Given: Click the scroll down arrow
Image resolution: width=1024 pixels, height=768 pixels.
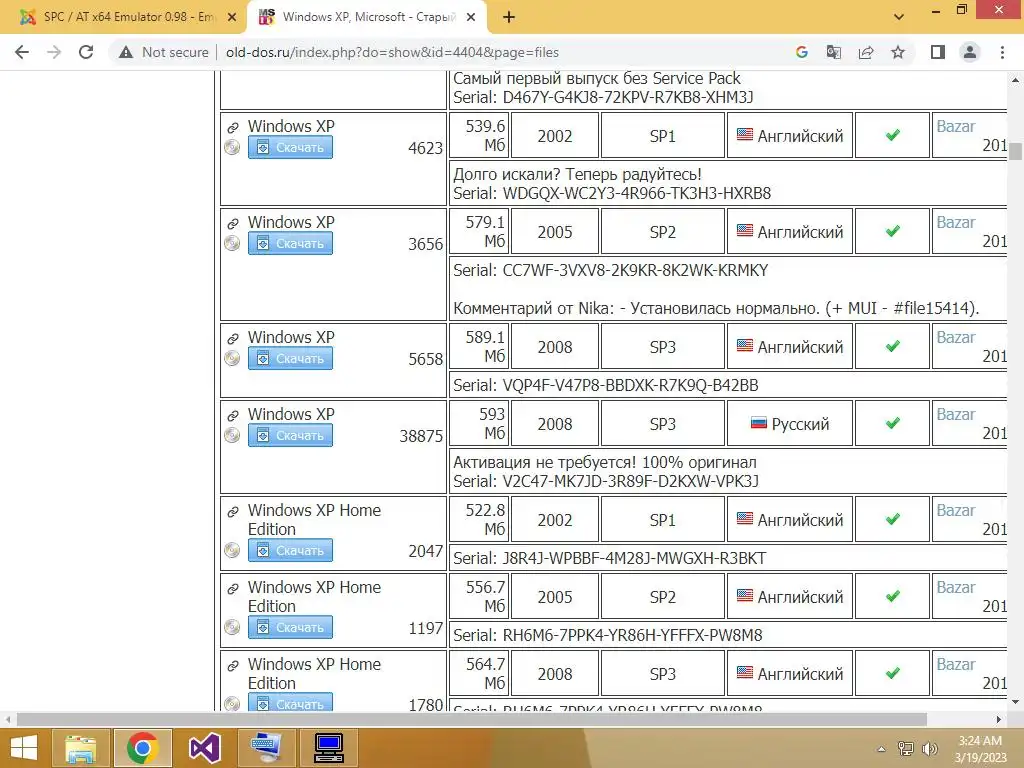Looking at the screenshot, I should click(x=1015, y=702).
